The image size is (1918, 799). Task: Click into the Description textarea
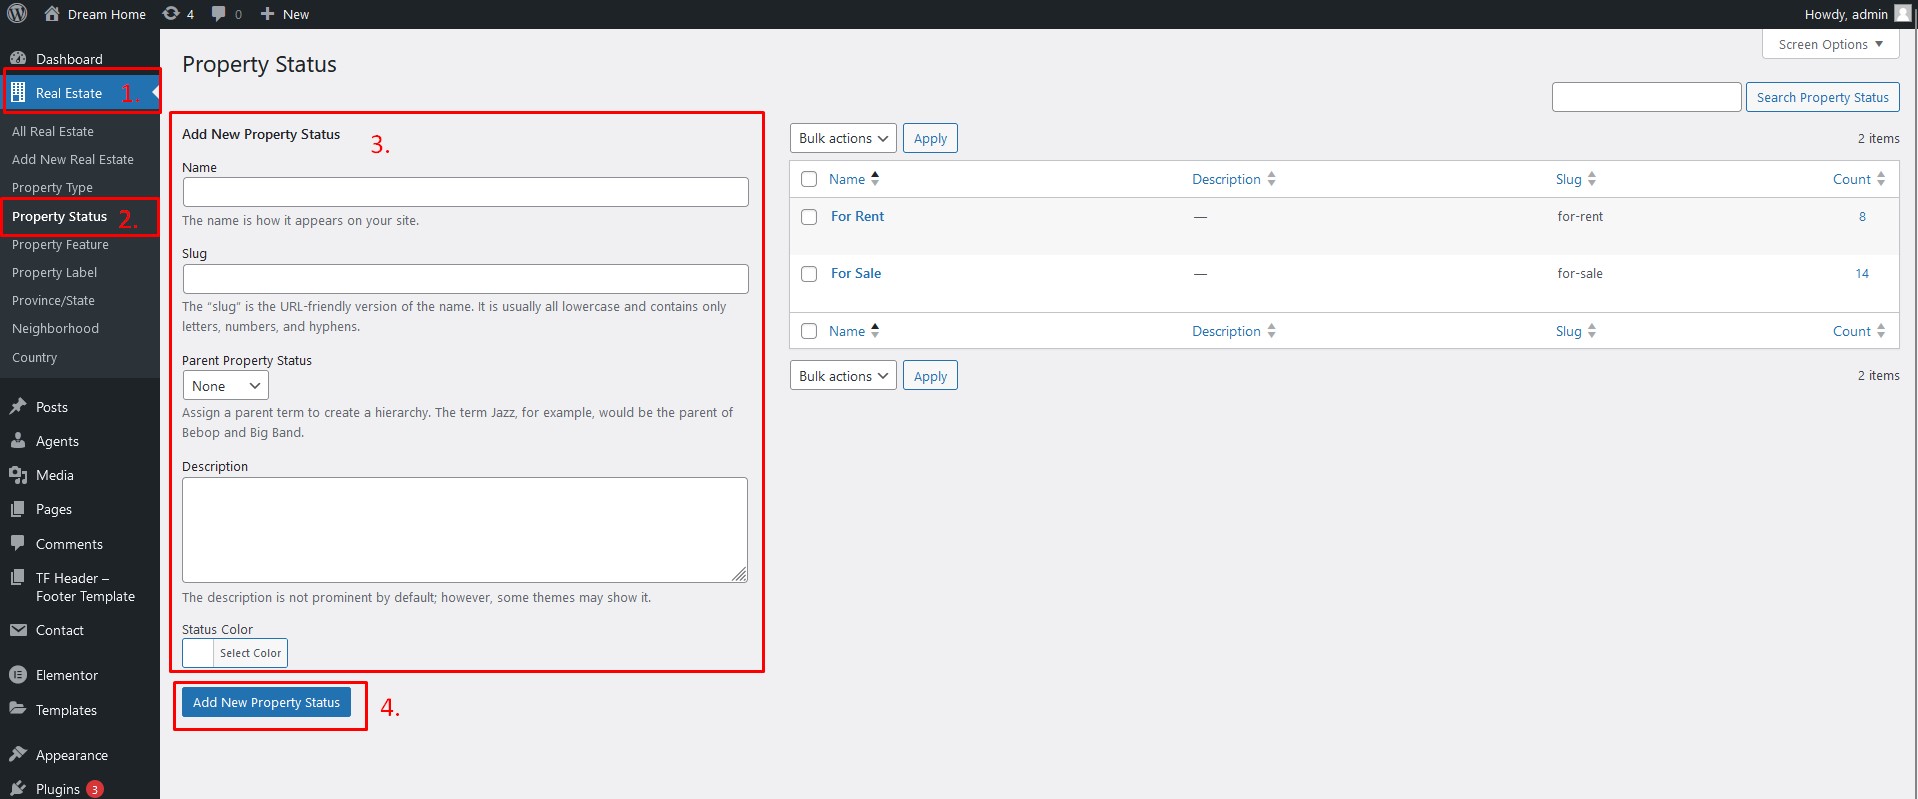(465, 530)
